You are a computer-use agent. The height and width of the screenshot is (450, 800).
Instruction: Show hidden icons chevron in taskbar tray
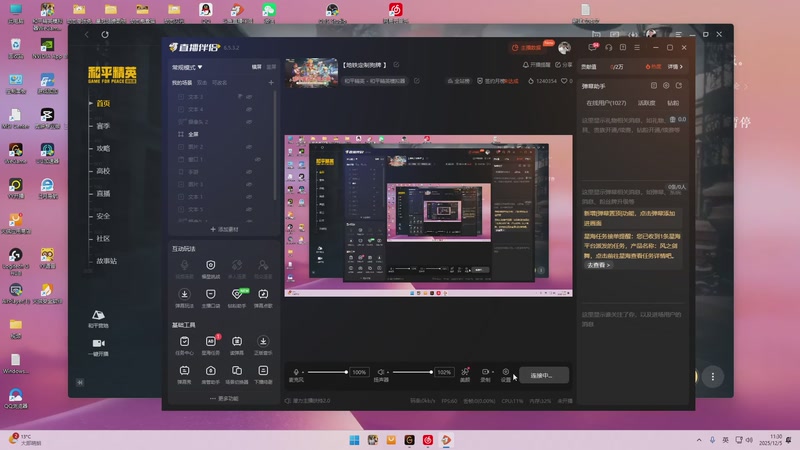pyautogui.click(x=698, y=440)
